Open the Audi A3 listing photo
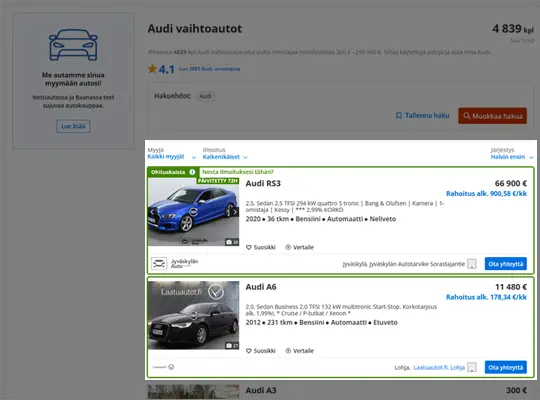 click(x=194, y=392)
